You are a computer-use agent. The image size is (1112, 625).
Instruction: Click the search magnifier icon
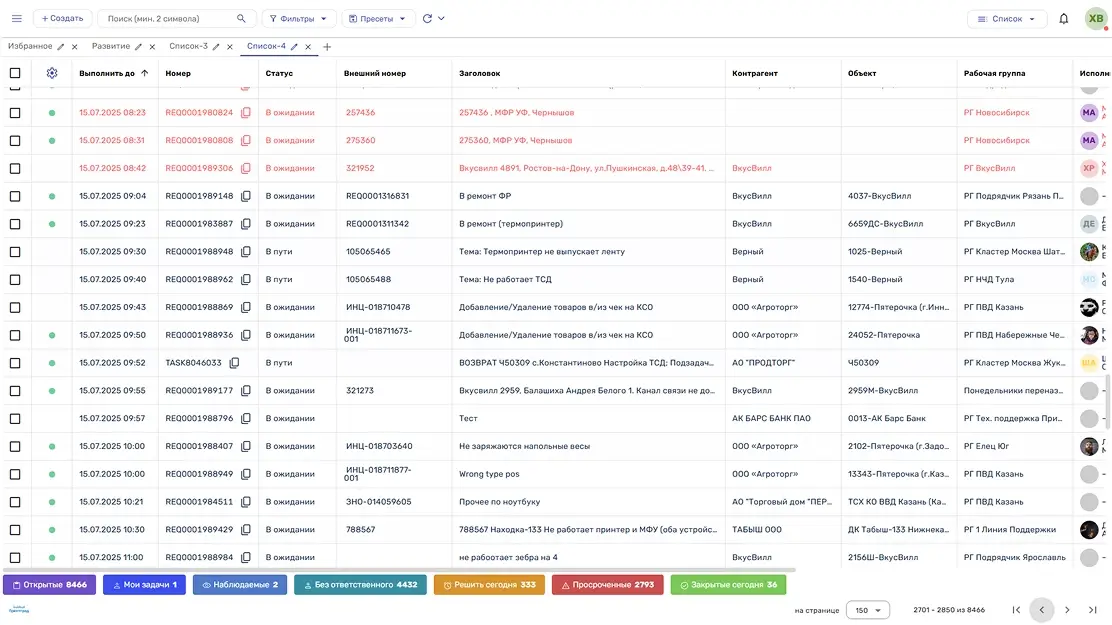[241, 19]
